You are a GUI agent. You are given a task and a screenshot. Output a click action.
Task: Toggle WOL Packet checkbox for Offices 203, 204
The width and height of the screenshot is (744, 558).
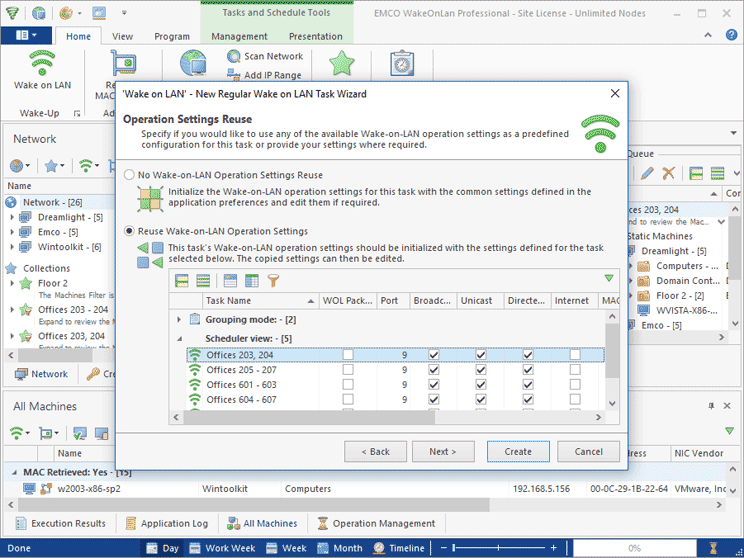347,355
